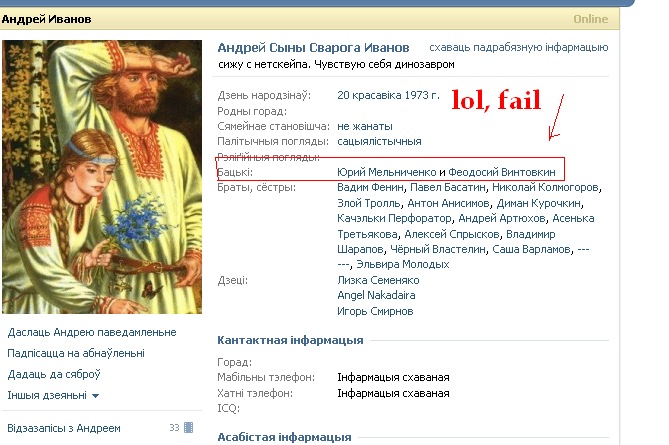This screenshot has height=445, width=669.
Task: Collapse the Кантактная інфармацыя section header
Action: 290,340
